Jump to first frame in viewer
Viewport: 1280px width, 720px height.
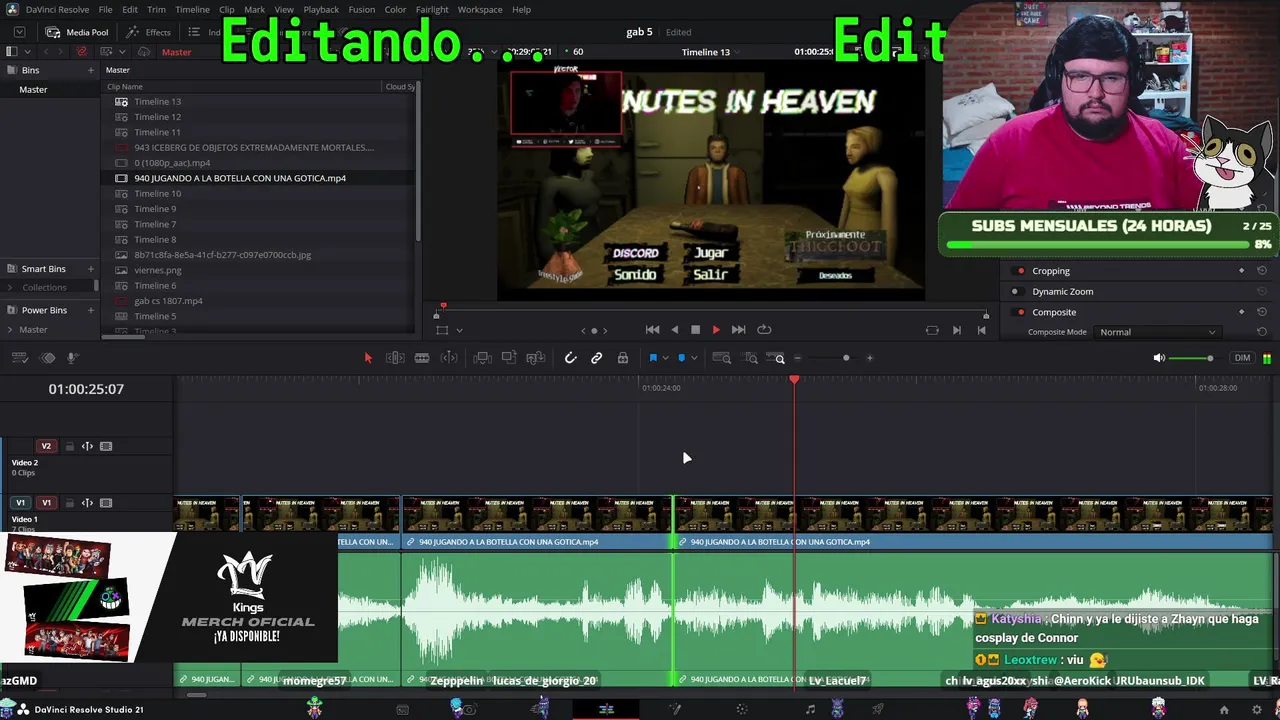click(652, 330)
